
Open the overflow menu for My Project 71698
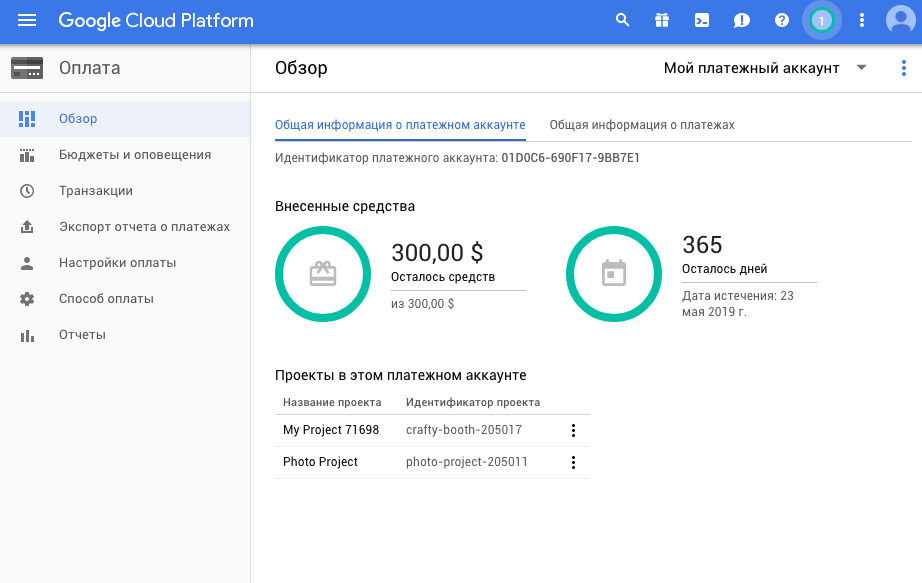(573, 430)
